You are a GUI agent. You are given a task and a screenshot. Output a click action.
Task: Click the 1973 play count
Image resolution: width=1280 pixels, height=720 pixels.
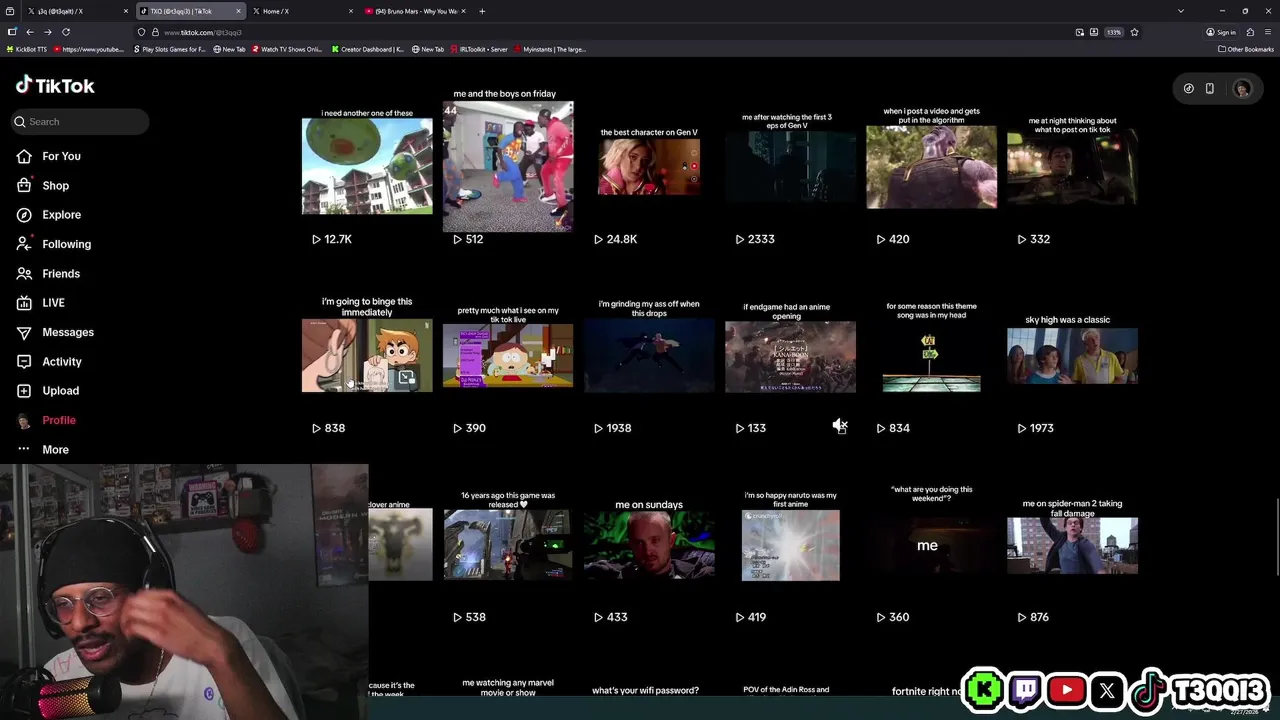pyautogui.click(x=1035, y=428)
